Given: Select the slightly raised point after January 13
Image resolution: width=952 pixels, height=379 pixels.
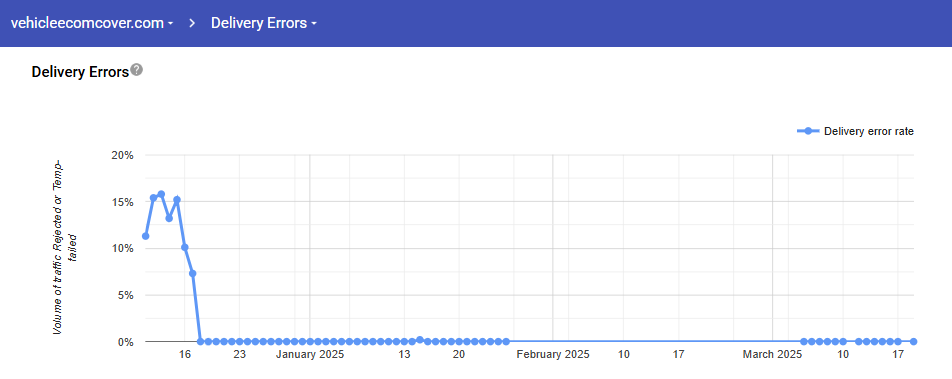Looking at the screenshot, I should coord(420,340).
